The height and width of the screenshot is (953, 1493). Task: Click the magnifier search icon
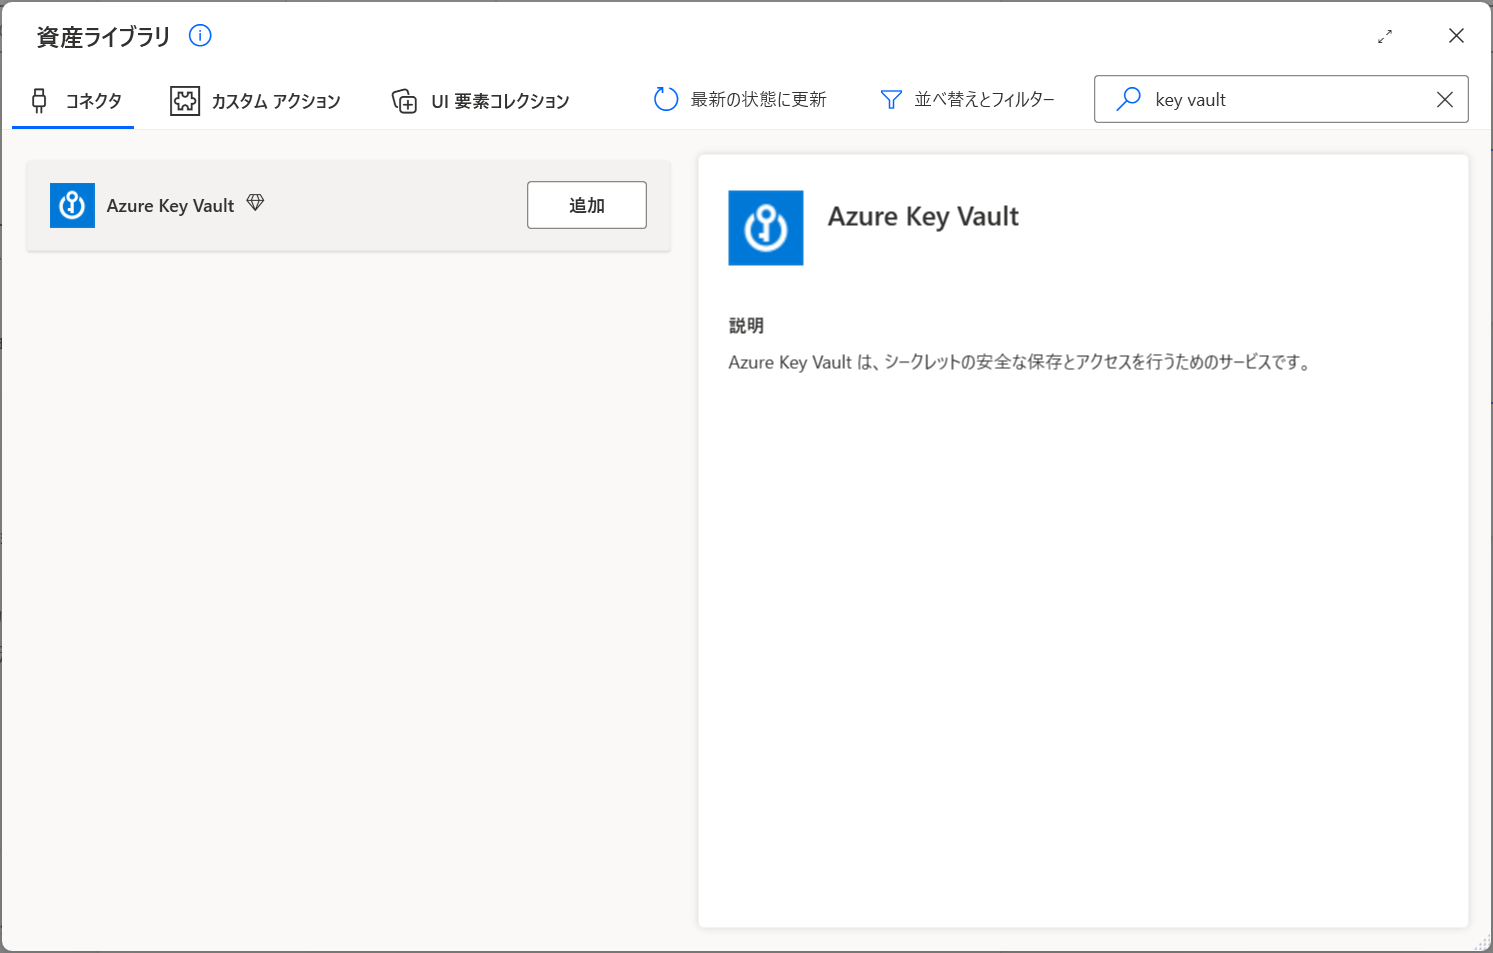1128,99
